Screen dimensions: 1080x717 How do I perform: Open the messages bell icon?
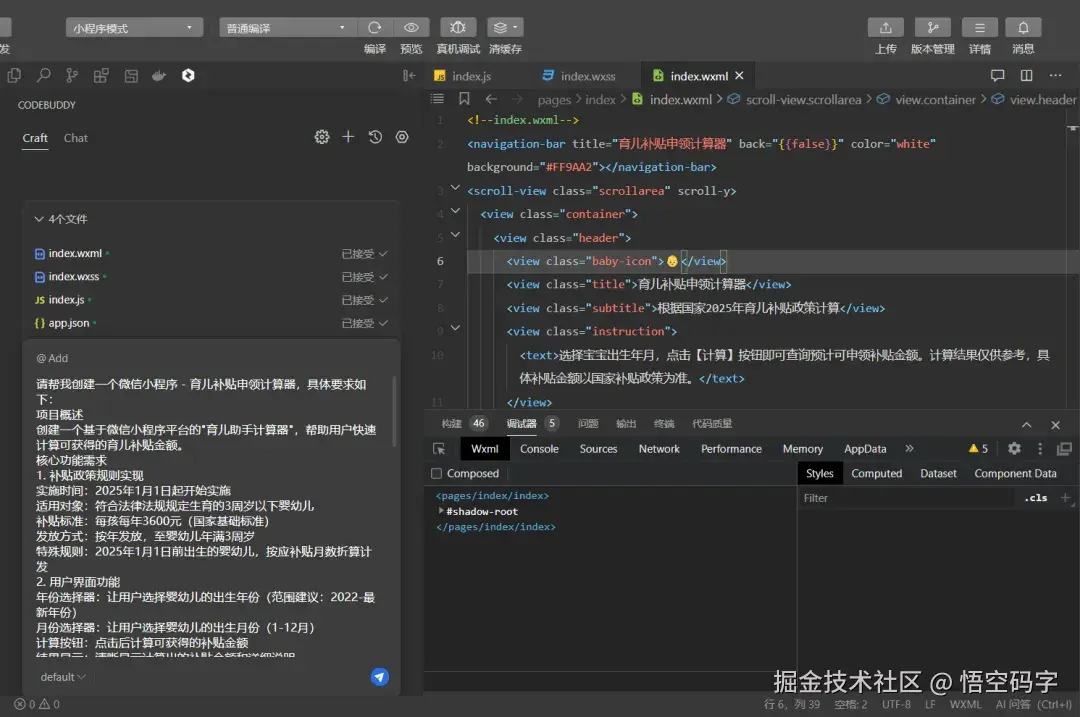(x=1024, y=28)
